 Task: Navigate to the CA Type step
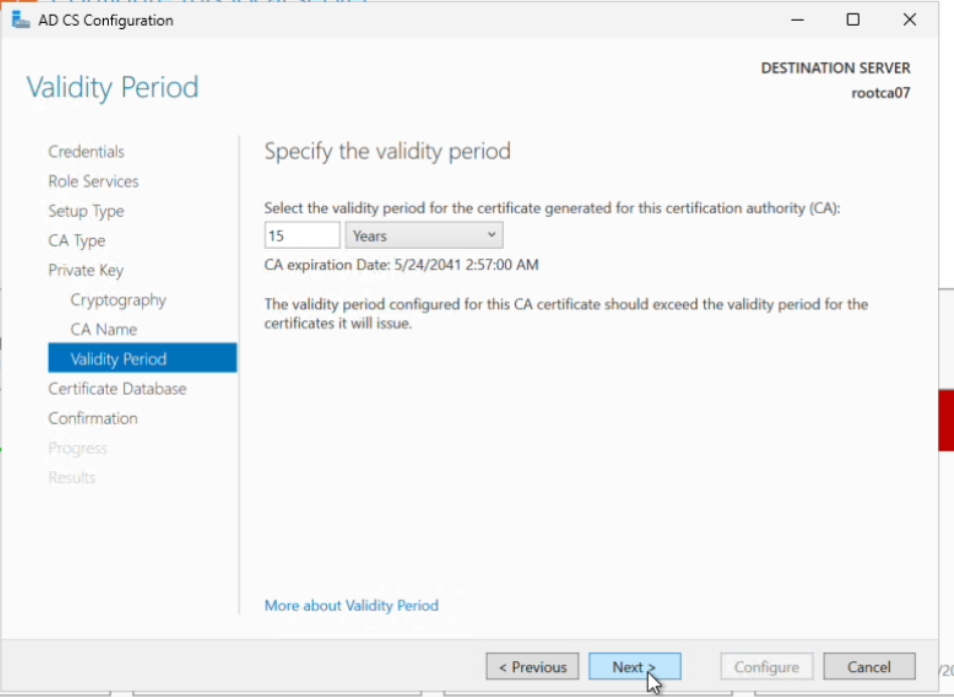[x=77, y=241]
